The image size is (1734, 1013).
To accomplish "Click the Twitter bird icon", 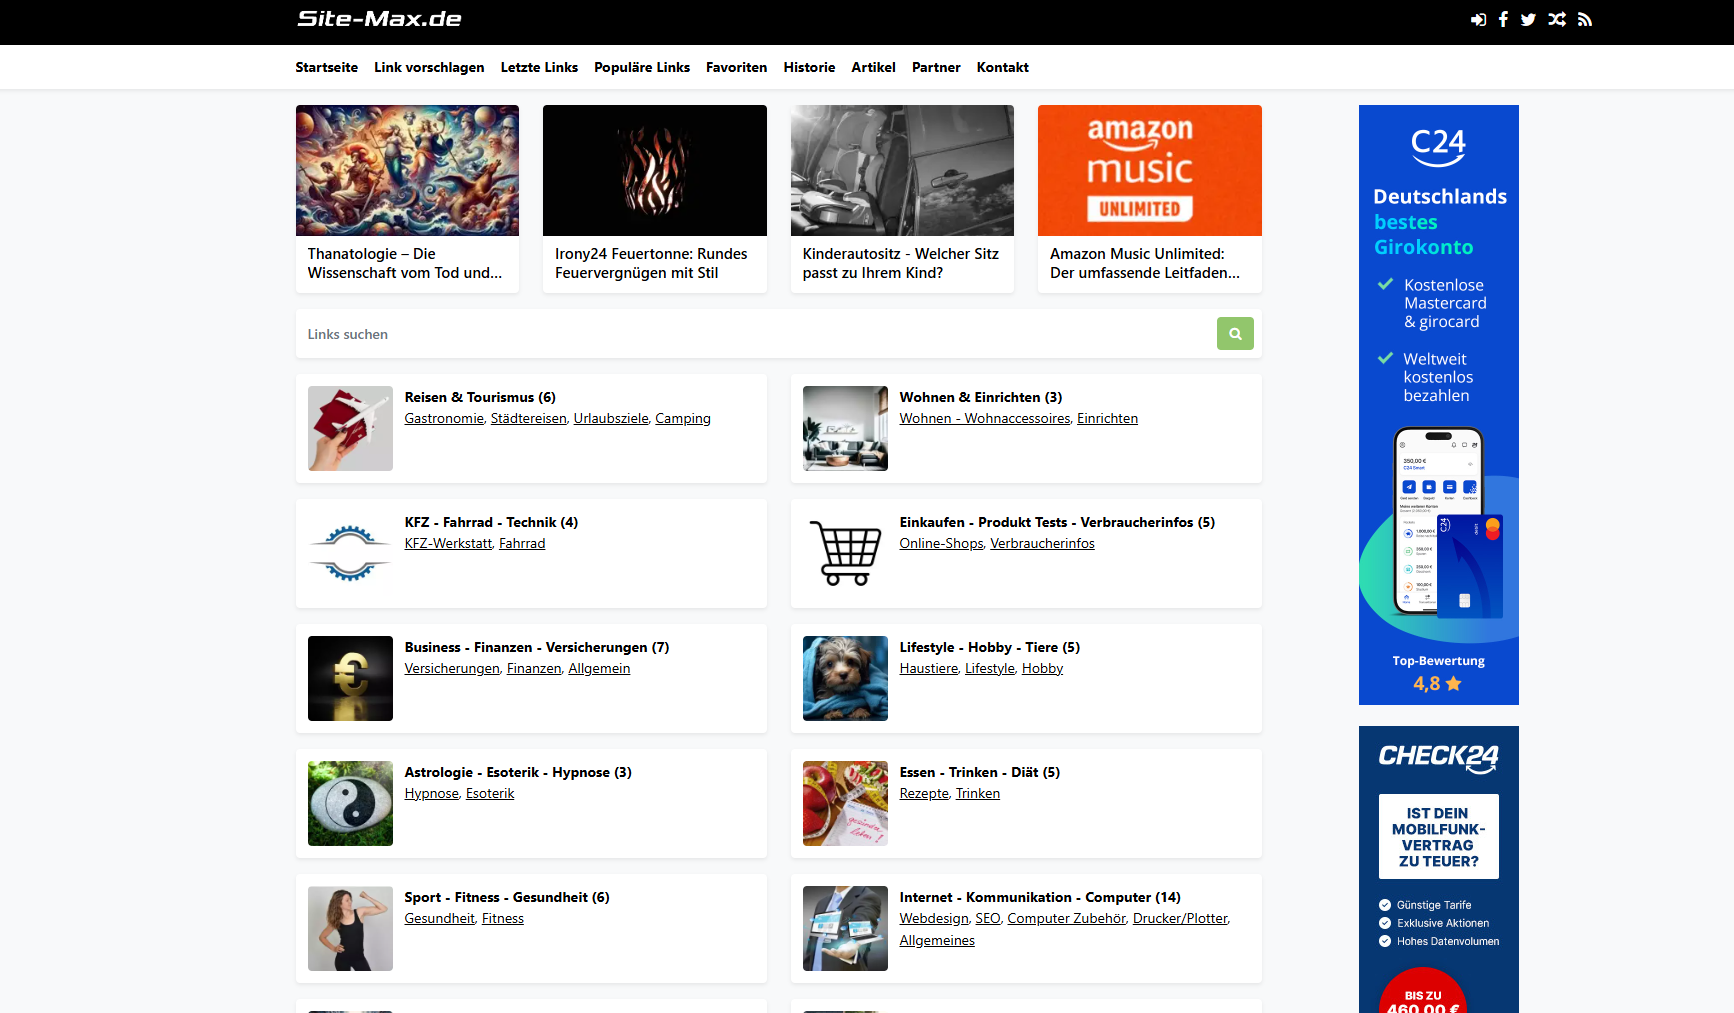I will (x=1528, y=19).
